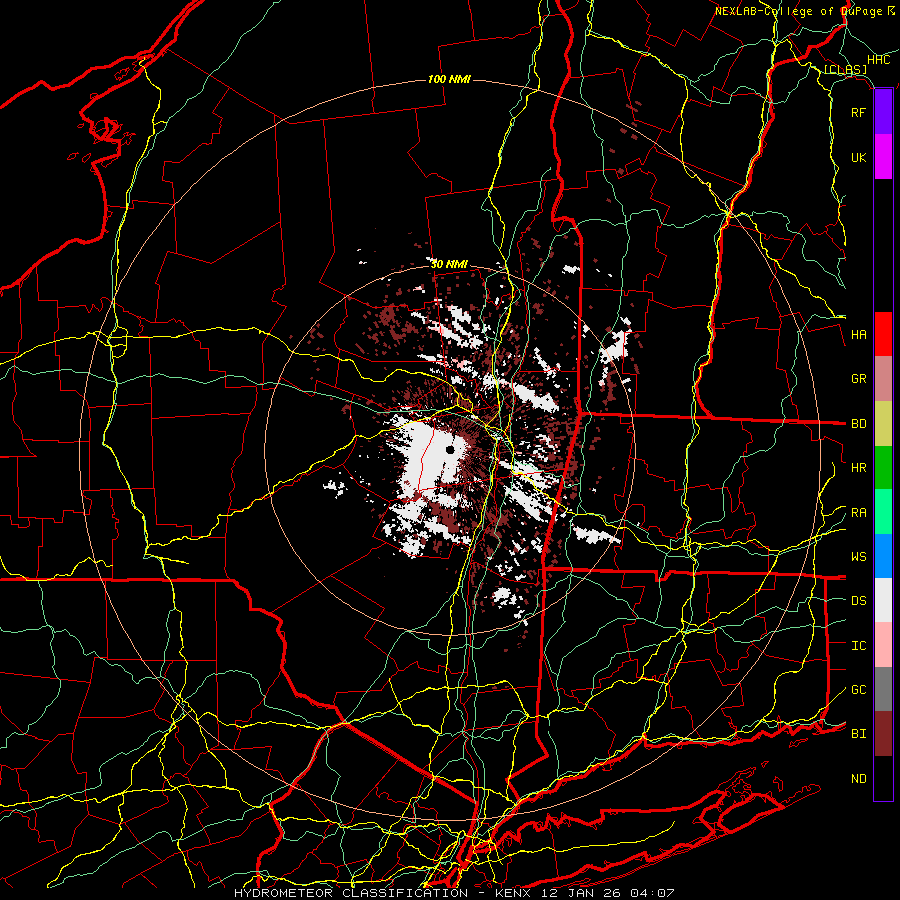Click the HA legend label

(x=859, y=334)
